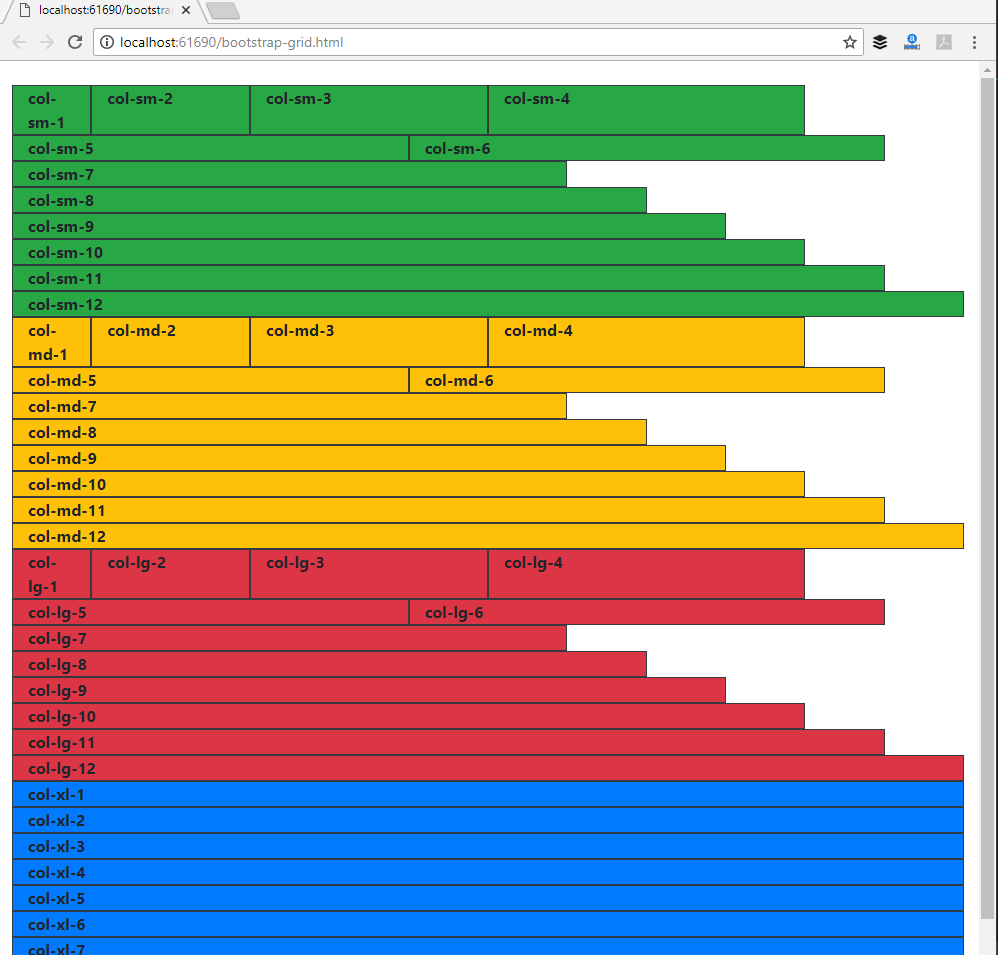Click the grayed-out forward navigation arrow
Image resolution: width=998 pixels, height=955 pixels.
[x=46, y=42]
